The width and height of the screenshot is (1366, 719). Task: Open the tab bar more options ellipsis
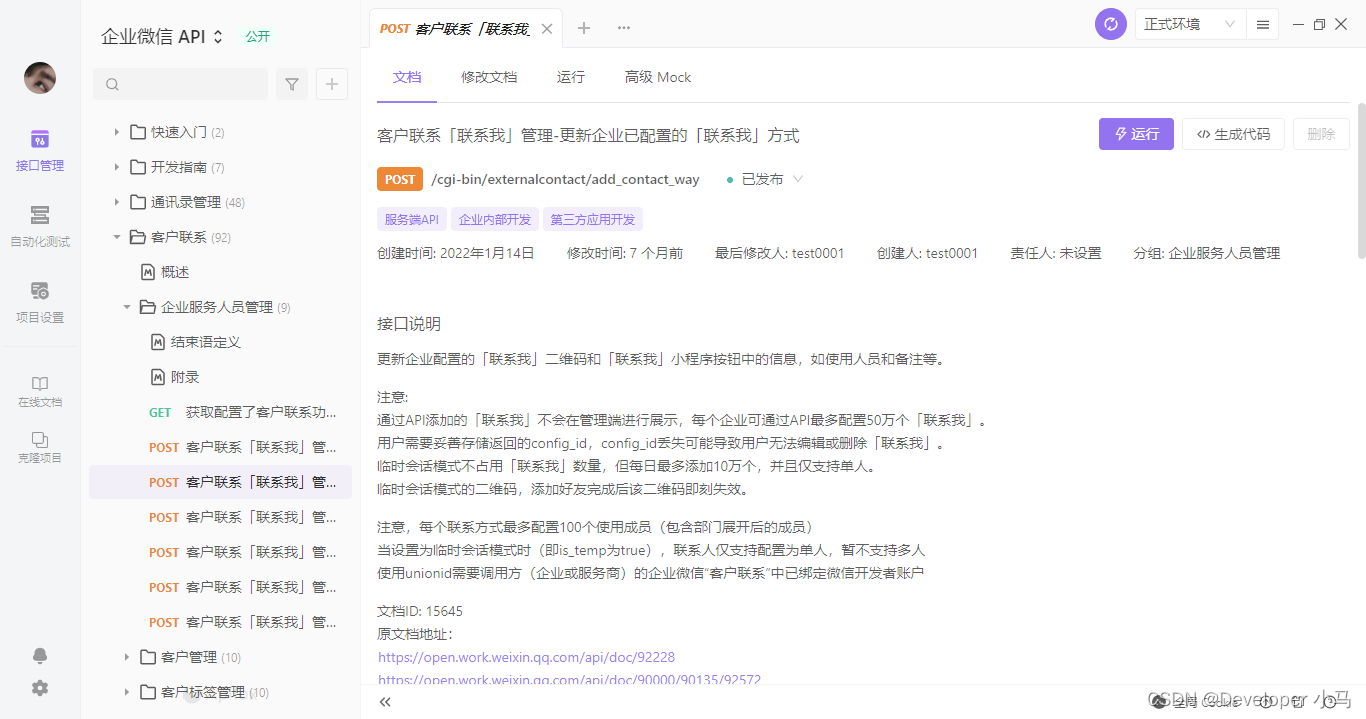coord(624,28)
